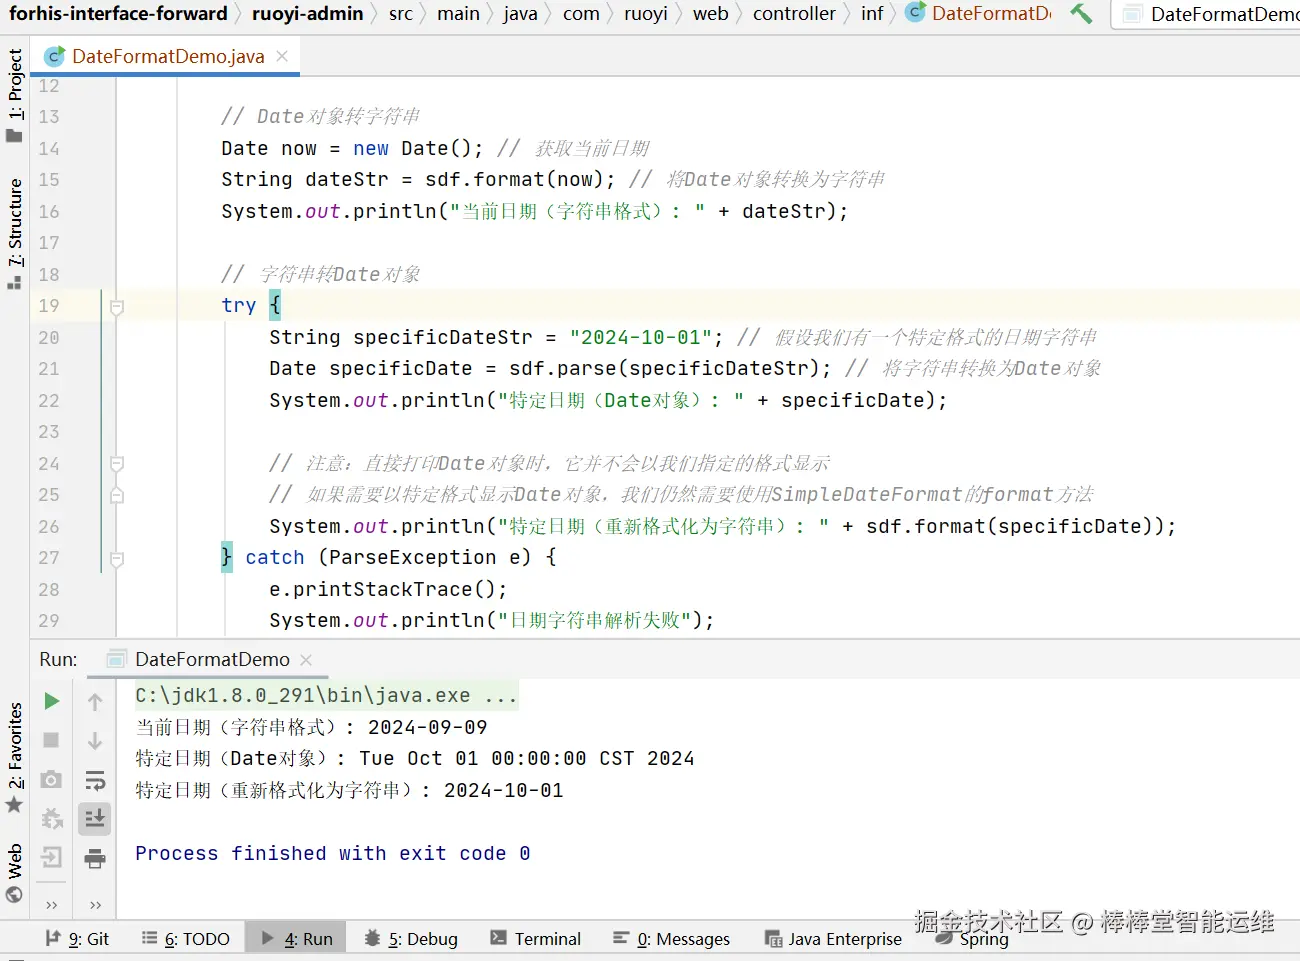Click the web breadcrumb
Viewport: 1300px width, 961px height.
(711, 13)
